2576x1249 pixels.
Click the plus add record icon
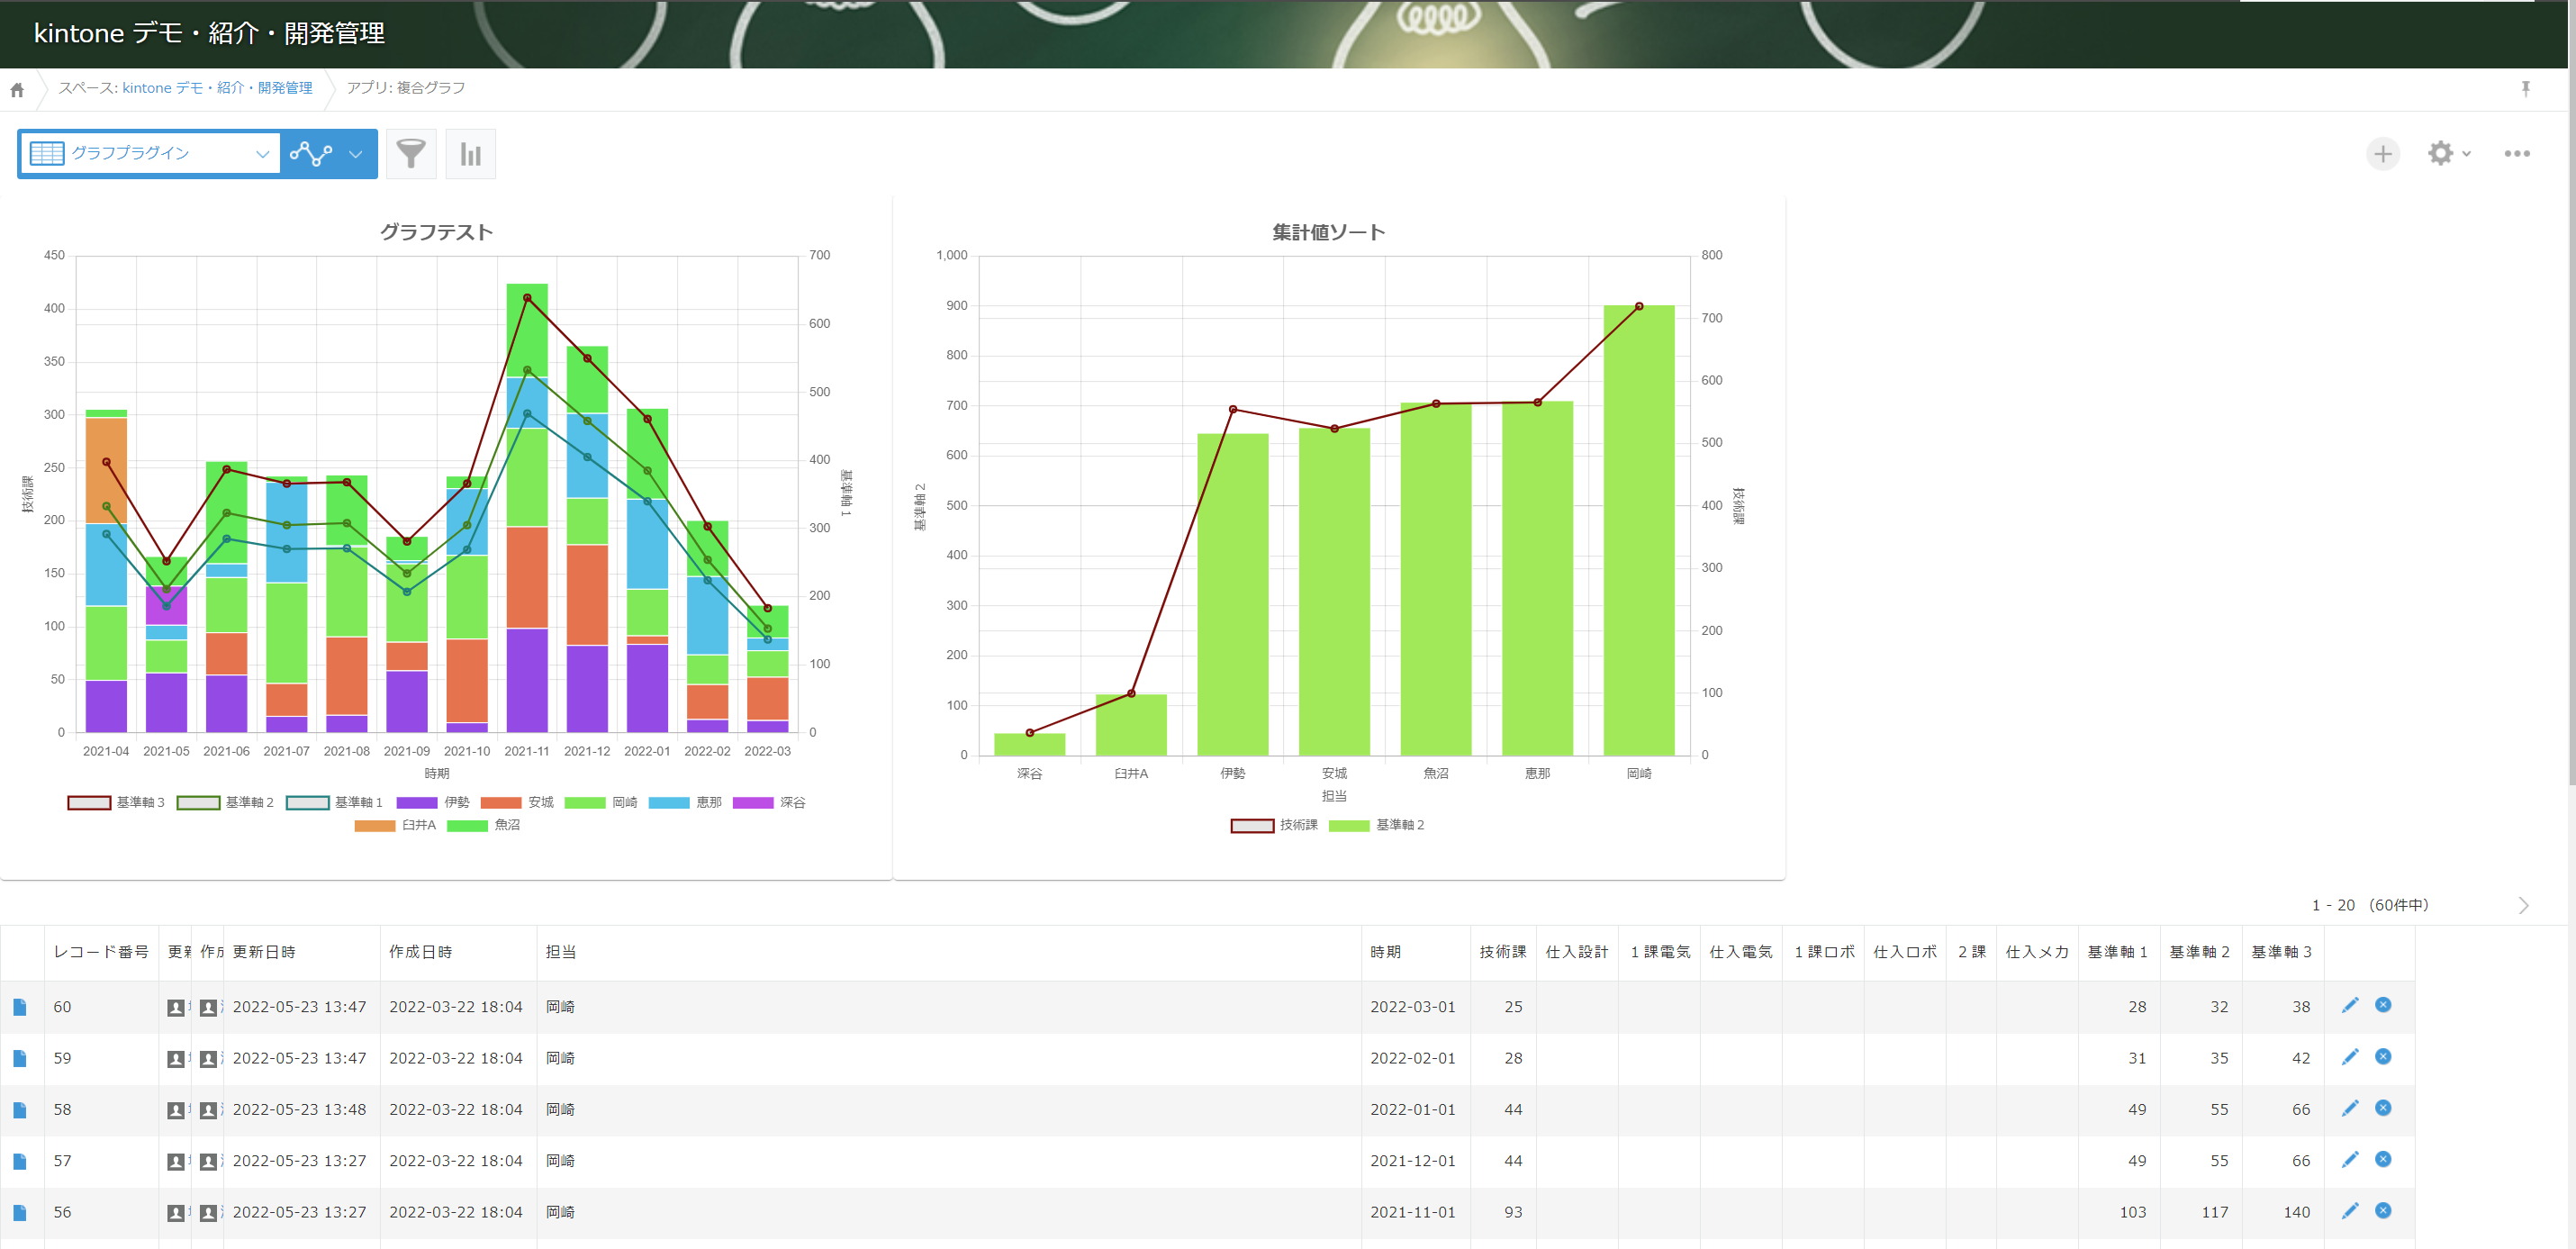[2382, 154]
